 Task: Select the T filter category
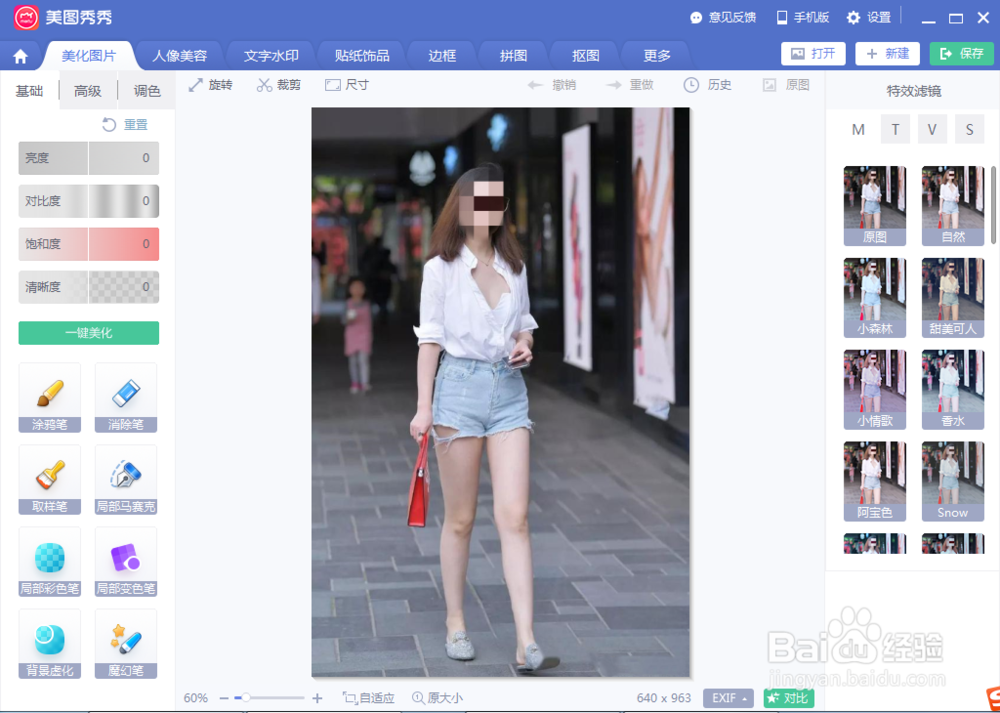click(x=895, y=129)
